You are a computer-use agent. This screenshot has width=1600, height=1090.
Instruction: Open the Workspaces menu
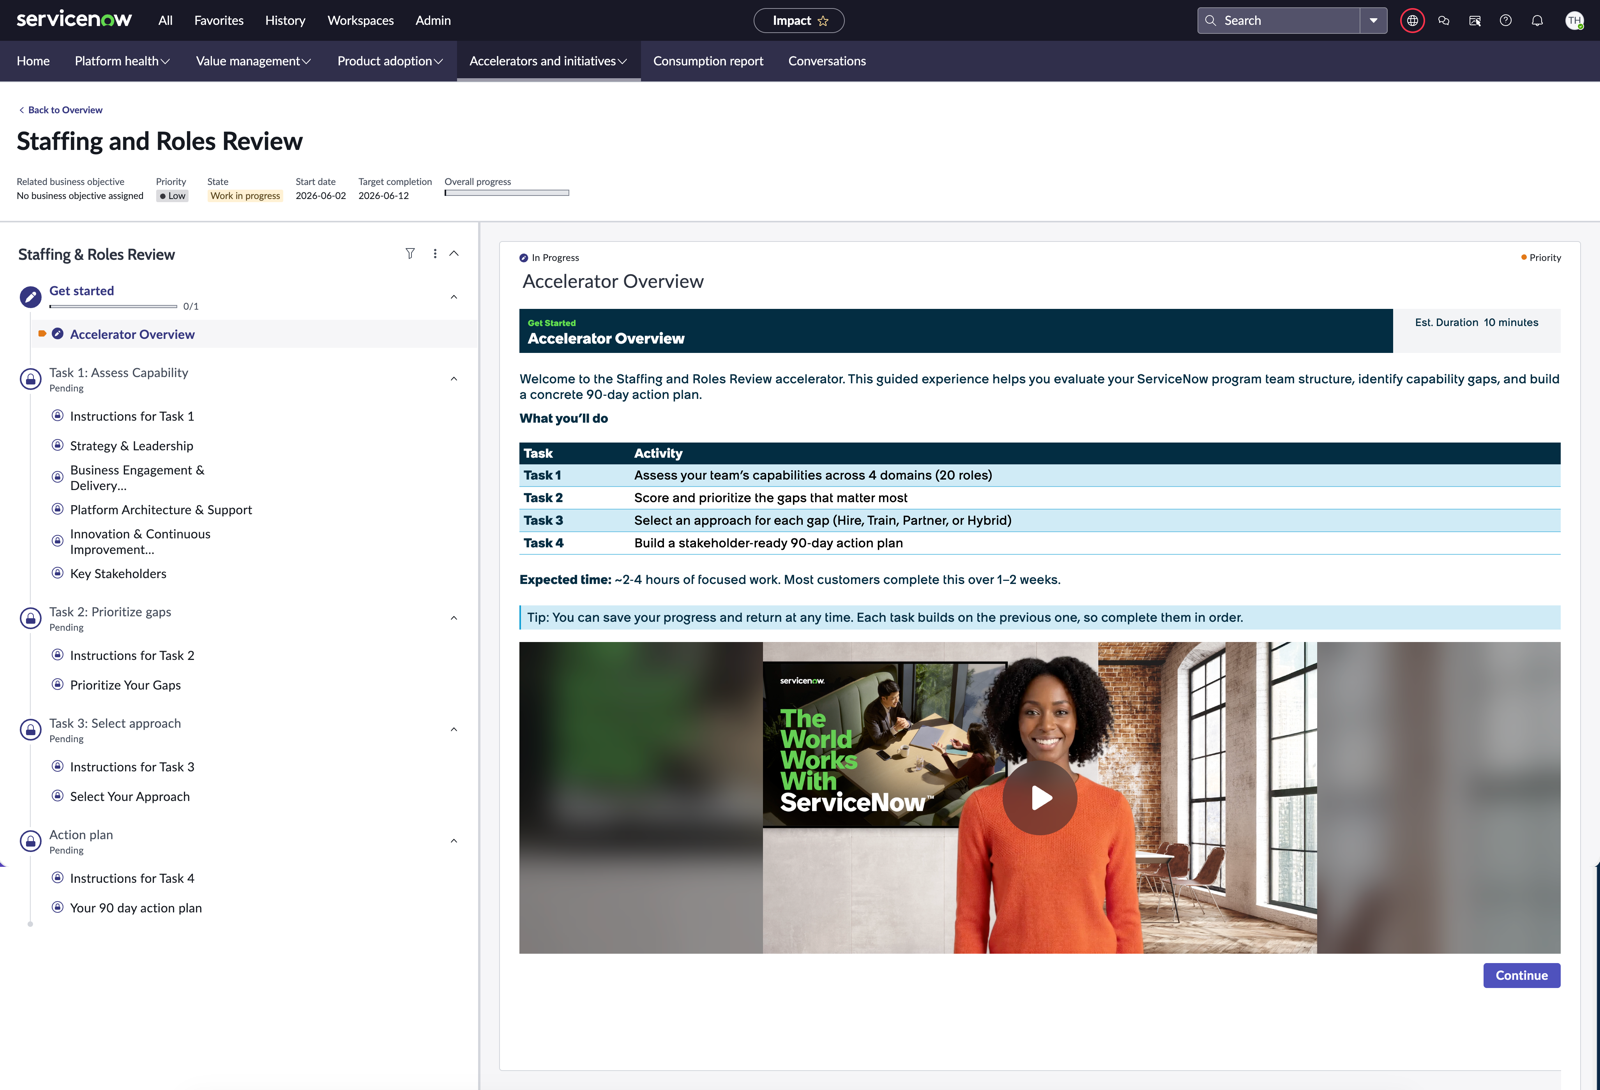click(x=360, y=20)
